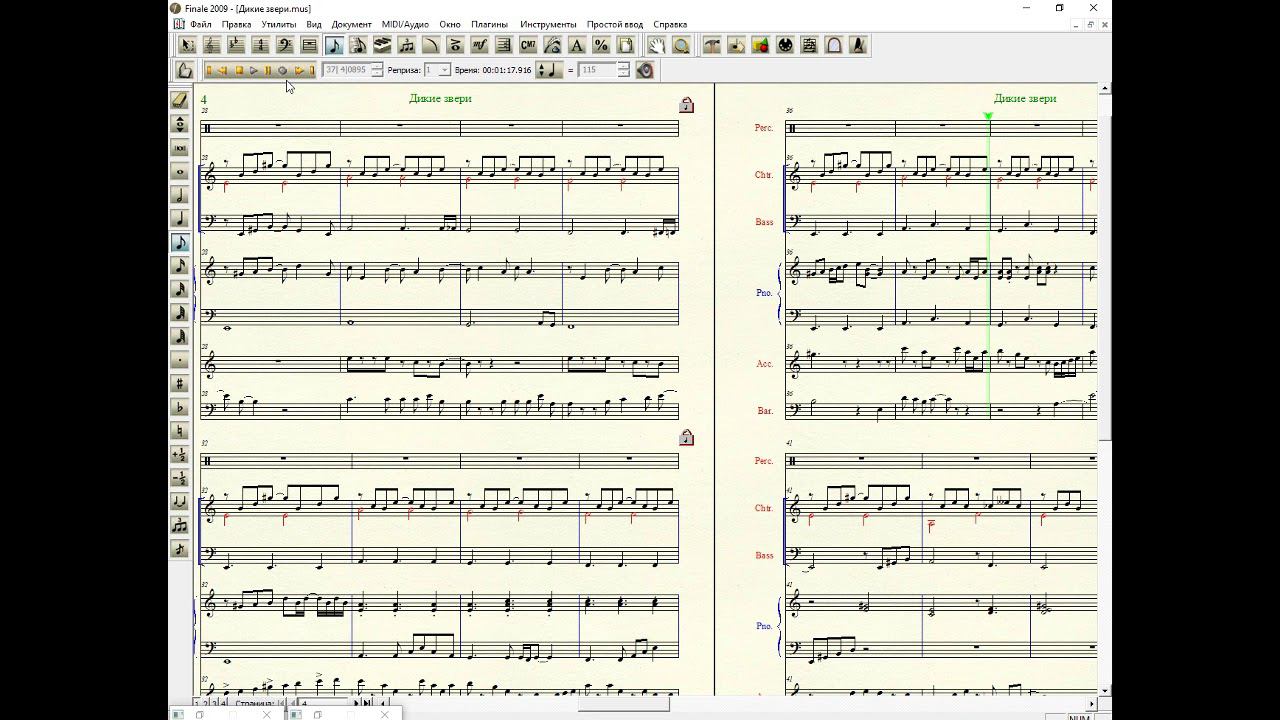The height and width of the screenshot is (720, 1280).
Task: Select the Speedy Entry tool
Action: tap(358, 45)
